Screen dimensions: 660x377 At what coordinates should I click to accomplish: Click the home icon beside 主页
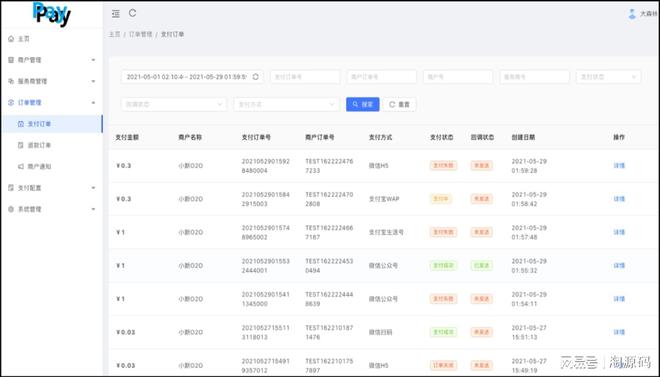pyautogui.click(x=11, y=39)
